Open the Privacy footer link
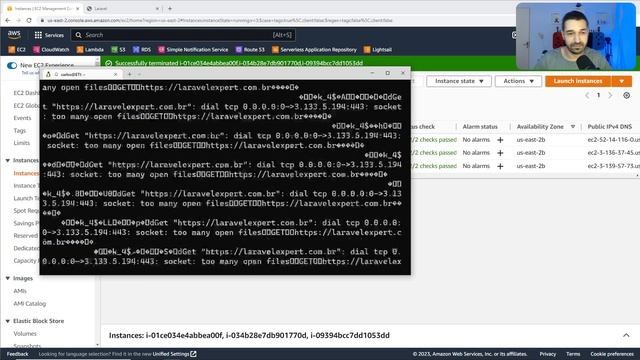This screenshot has height=360, width=640. [x=548, y=354]
